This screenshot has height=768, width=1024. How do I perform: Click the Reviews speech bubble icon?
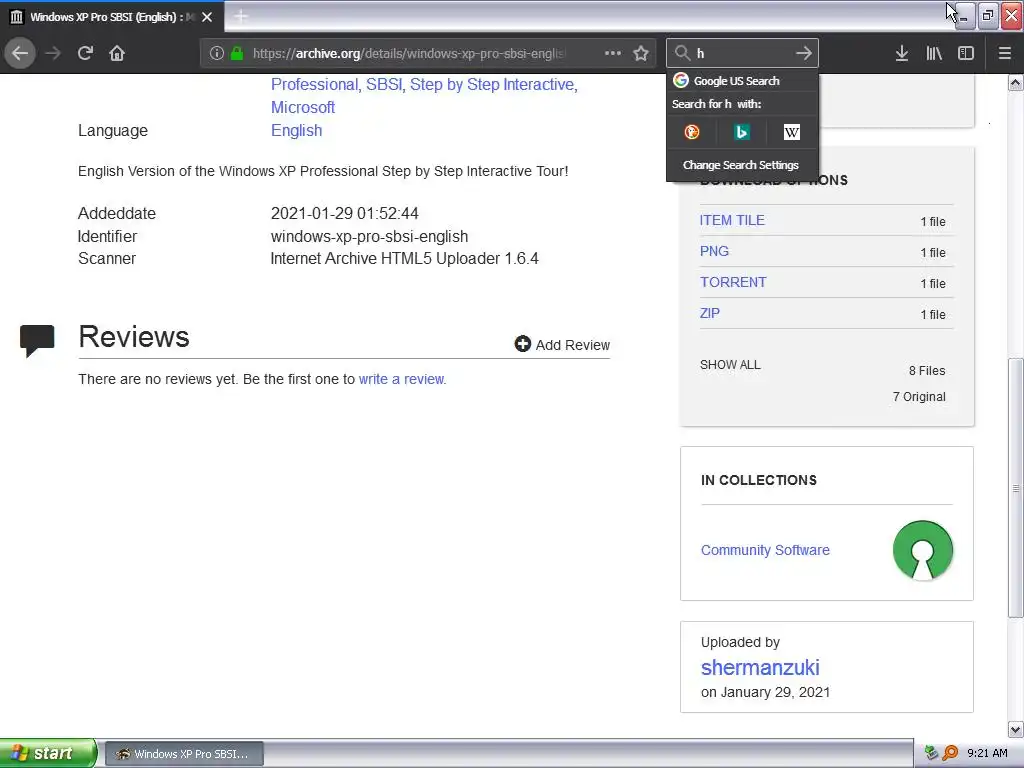coord(37,340)
